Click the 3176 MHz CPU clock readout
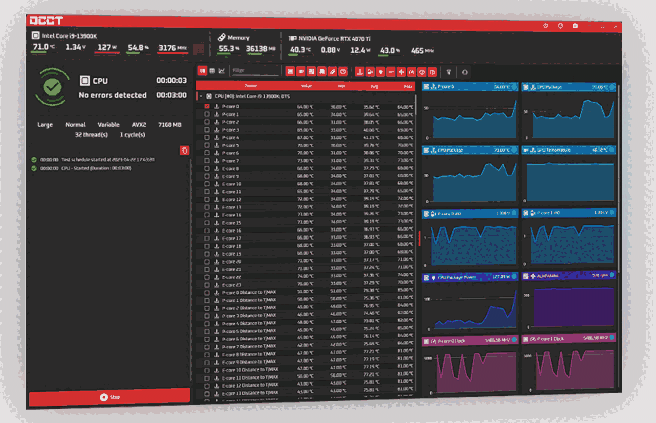The width and height of the screenshot is (656, 423). tap(172, 48)
